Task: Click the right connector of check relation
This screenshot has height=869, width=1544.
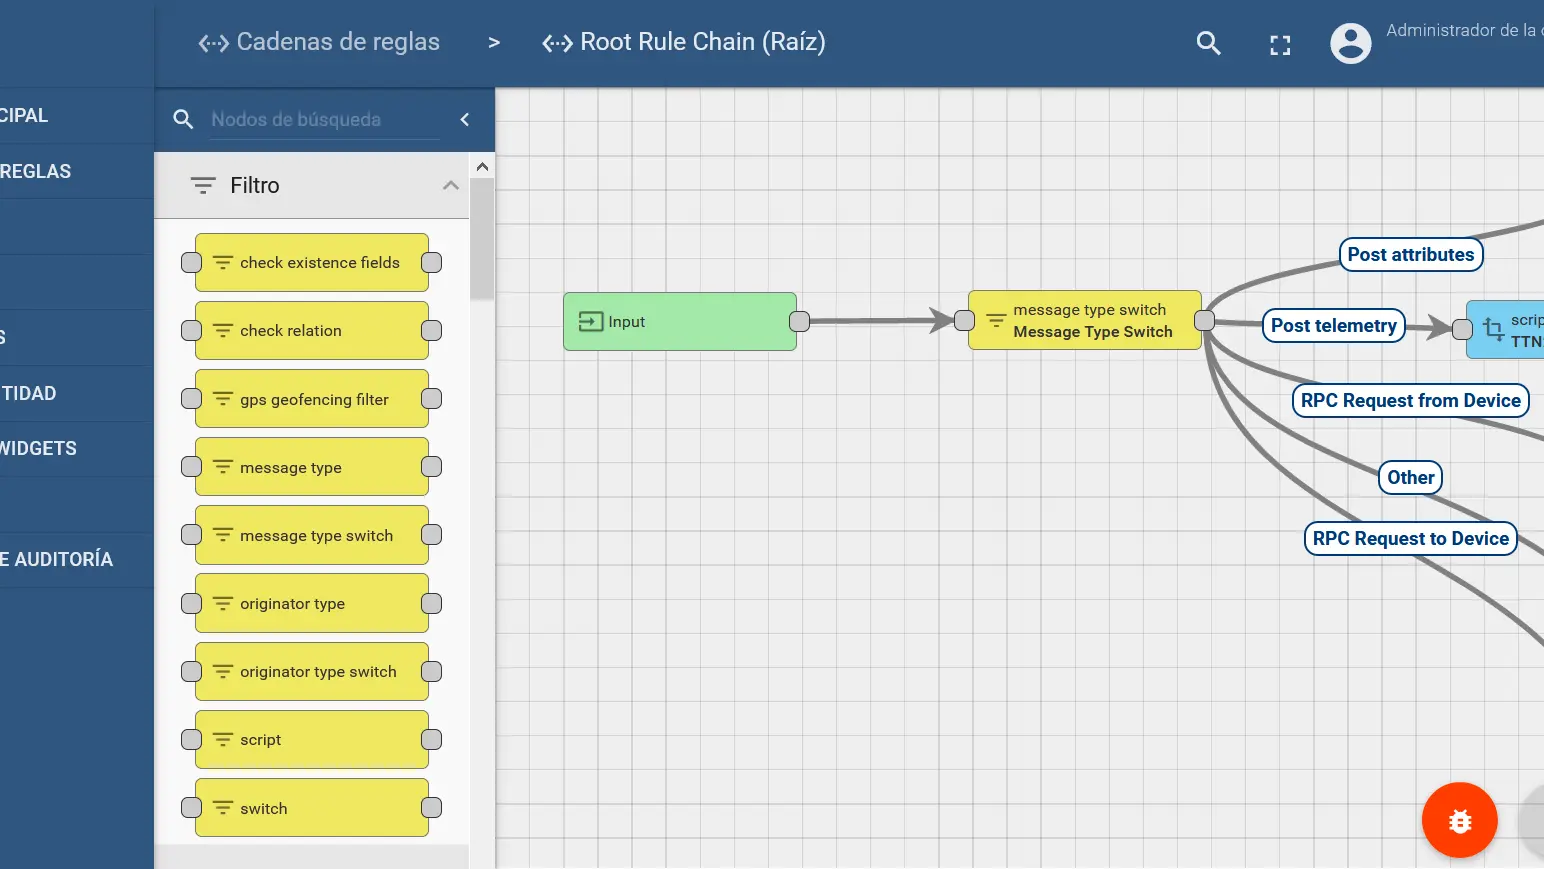Action: [432, 331]
